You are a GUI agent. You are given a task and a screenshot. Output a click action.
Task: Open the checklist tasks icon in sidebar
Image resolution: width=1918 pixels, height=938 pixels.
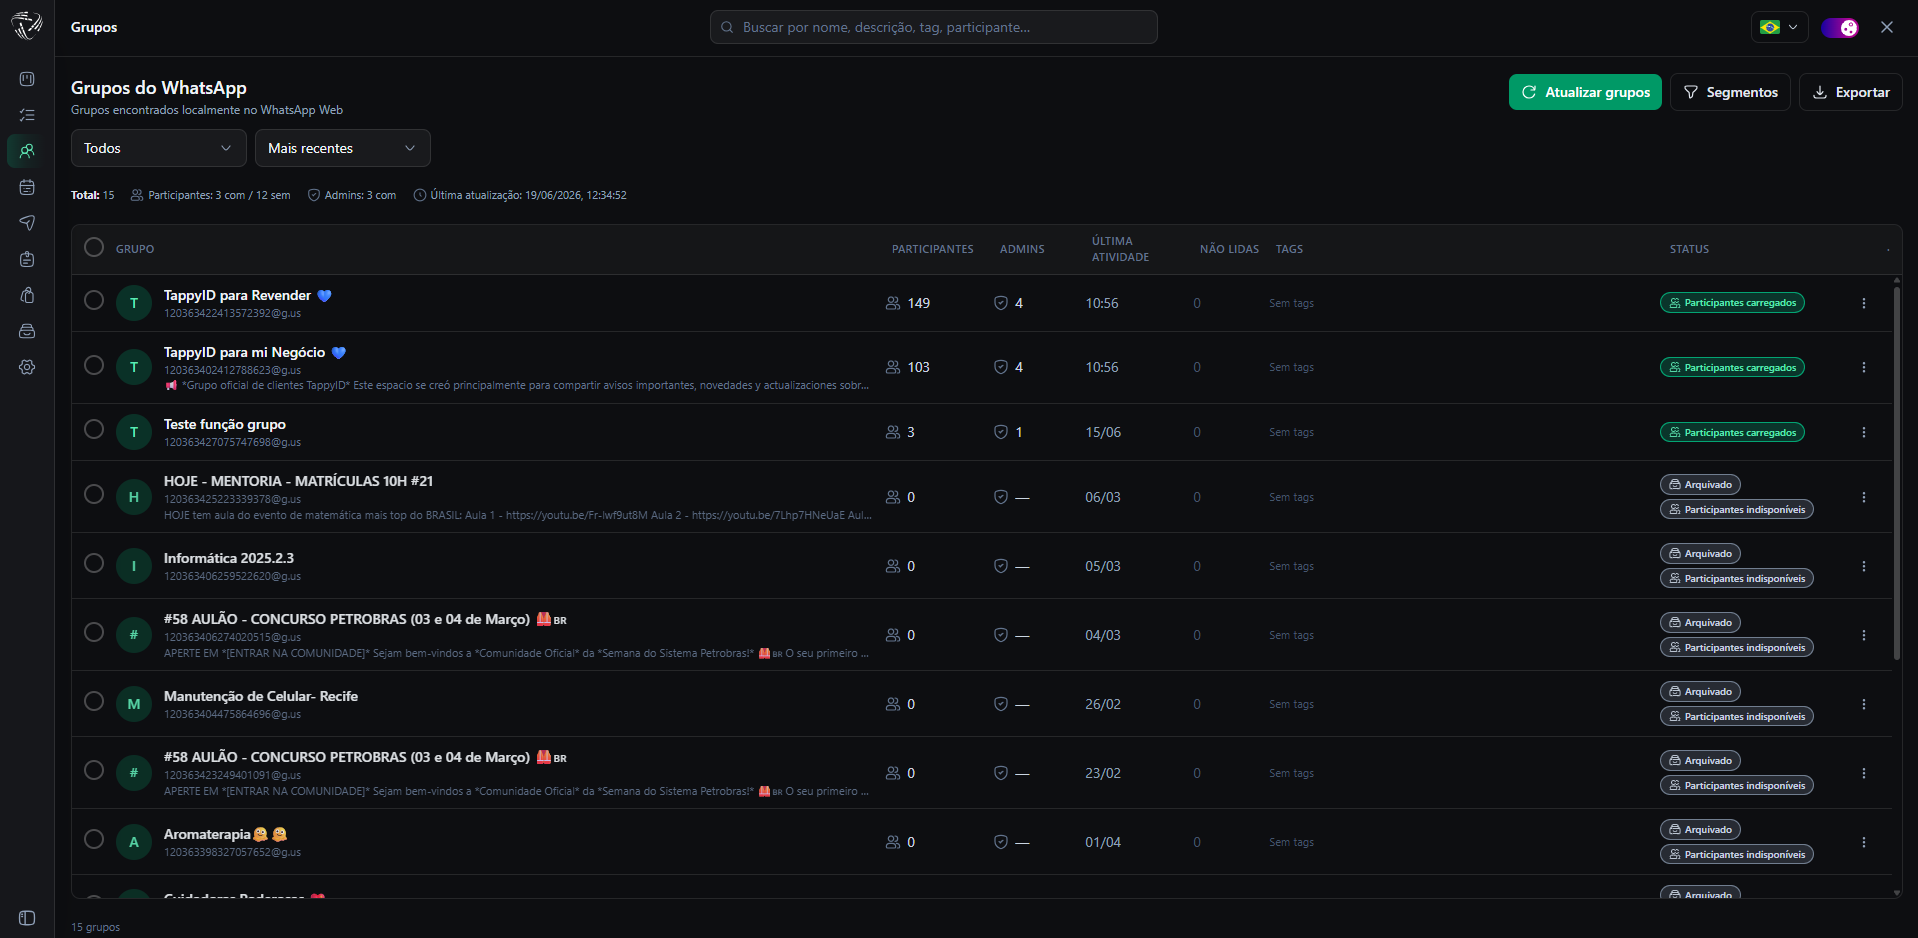tap(27, 115)
